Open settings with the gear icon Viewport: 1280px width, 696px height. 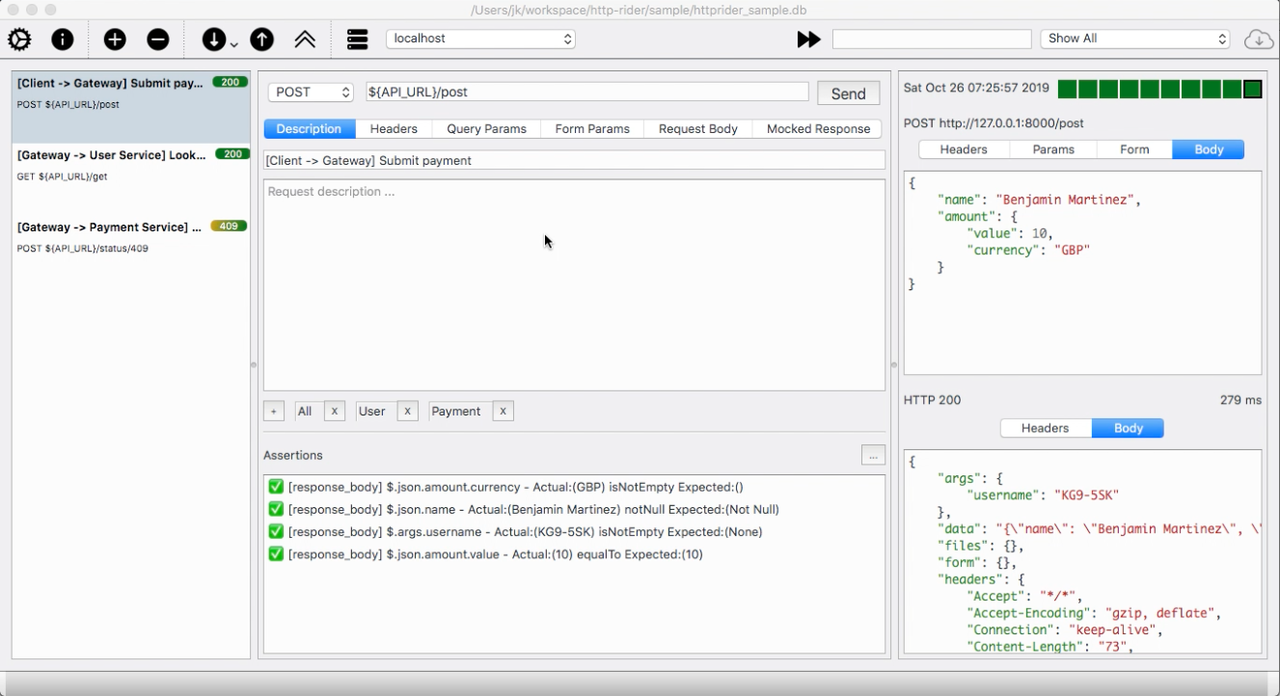(x=19, y=39)
